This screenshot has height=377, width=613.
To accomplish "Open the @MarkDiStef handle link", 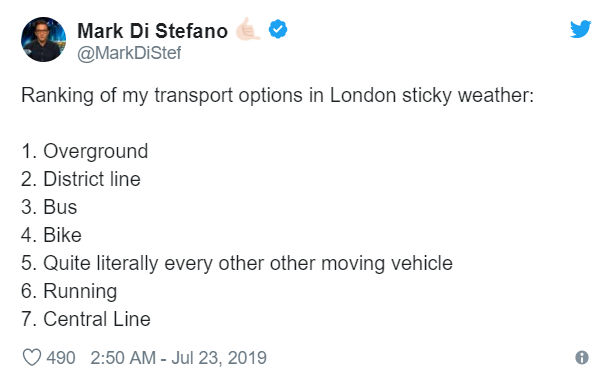I will pyautogui.click(x=129, y=53).
